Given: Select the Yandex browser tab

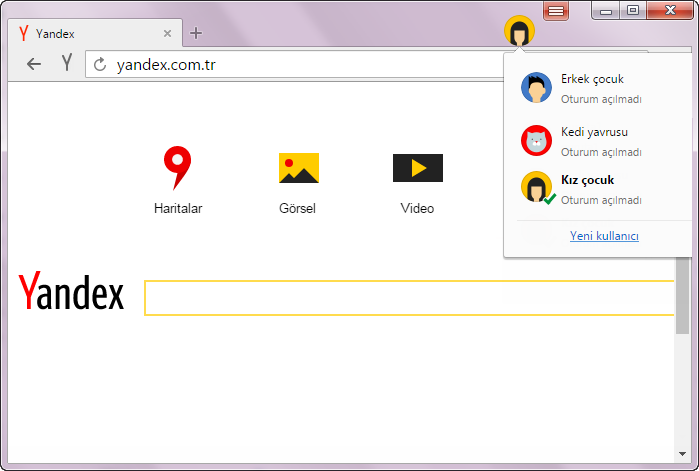Looking at the screenshot, I should pyautogui.click(x=95, y=33).
